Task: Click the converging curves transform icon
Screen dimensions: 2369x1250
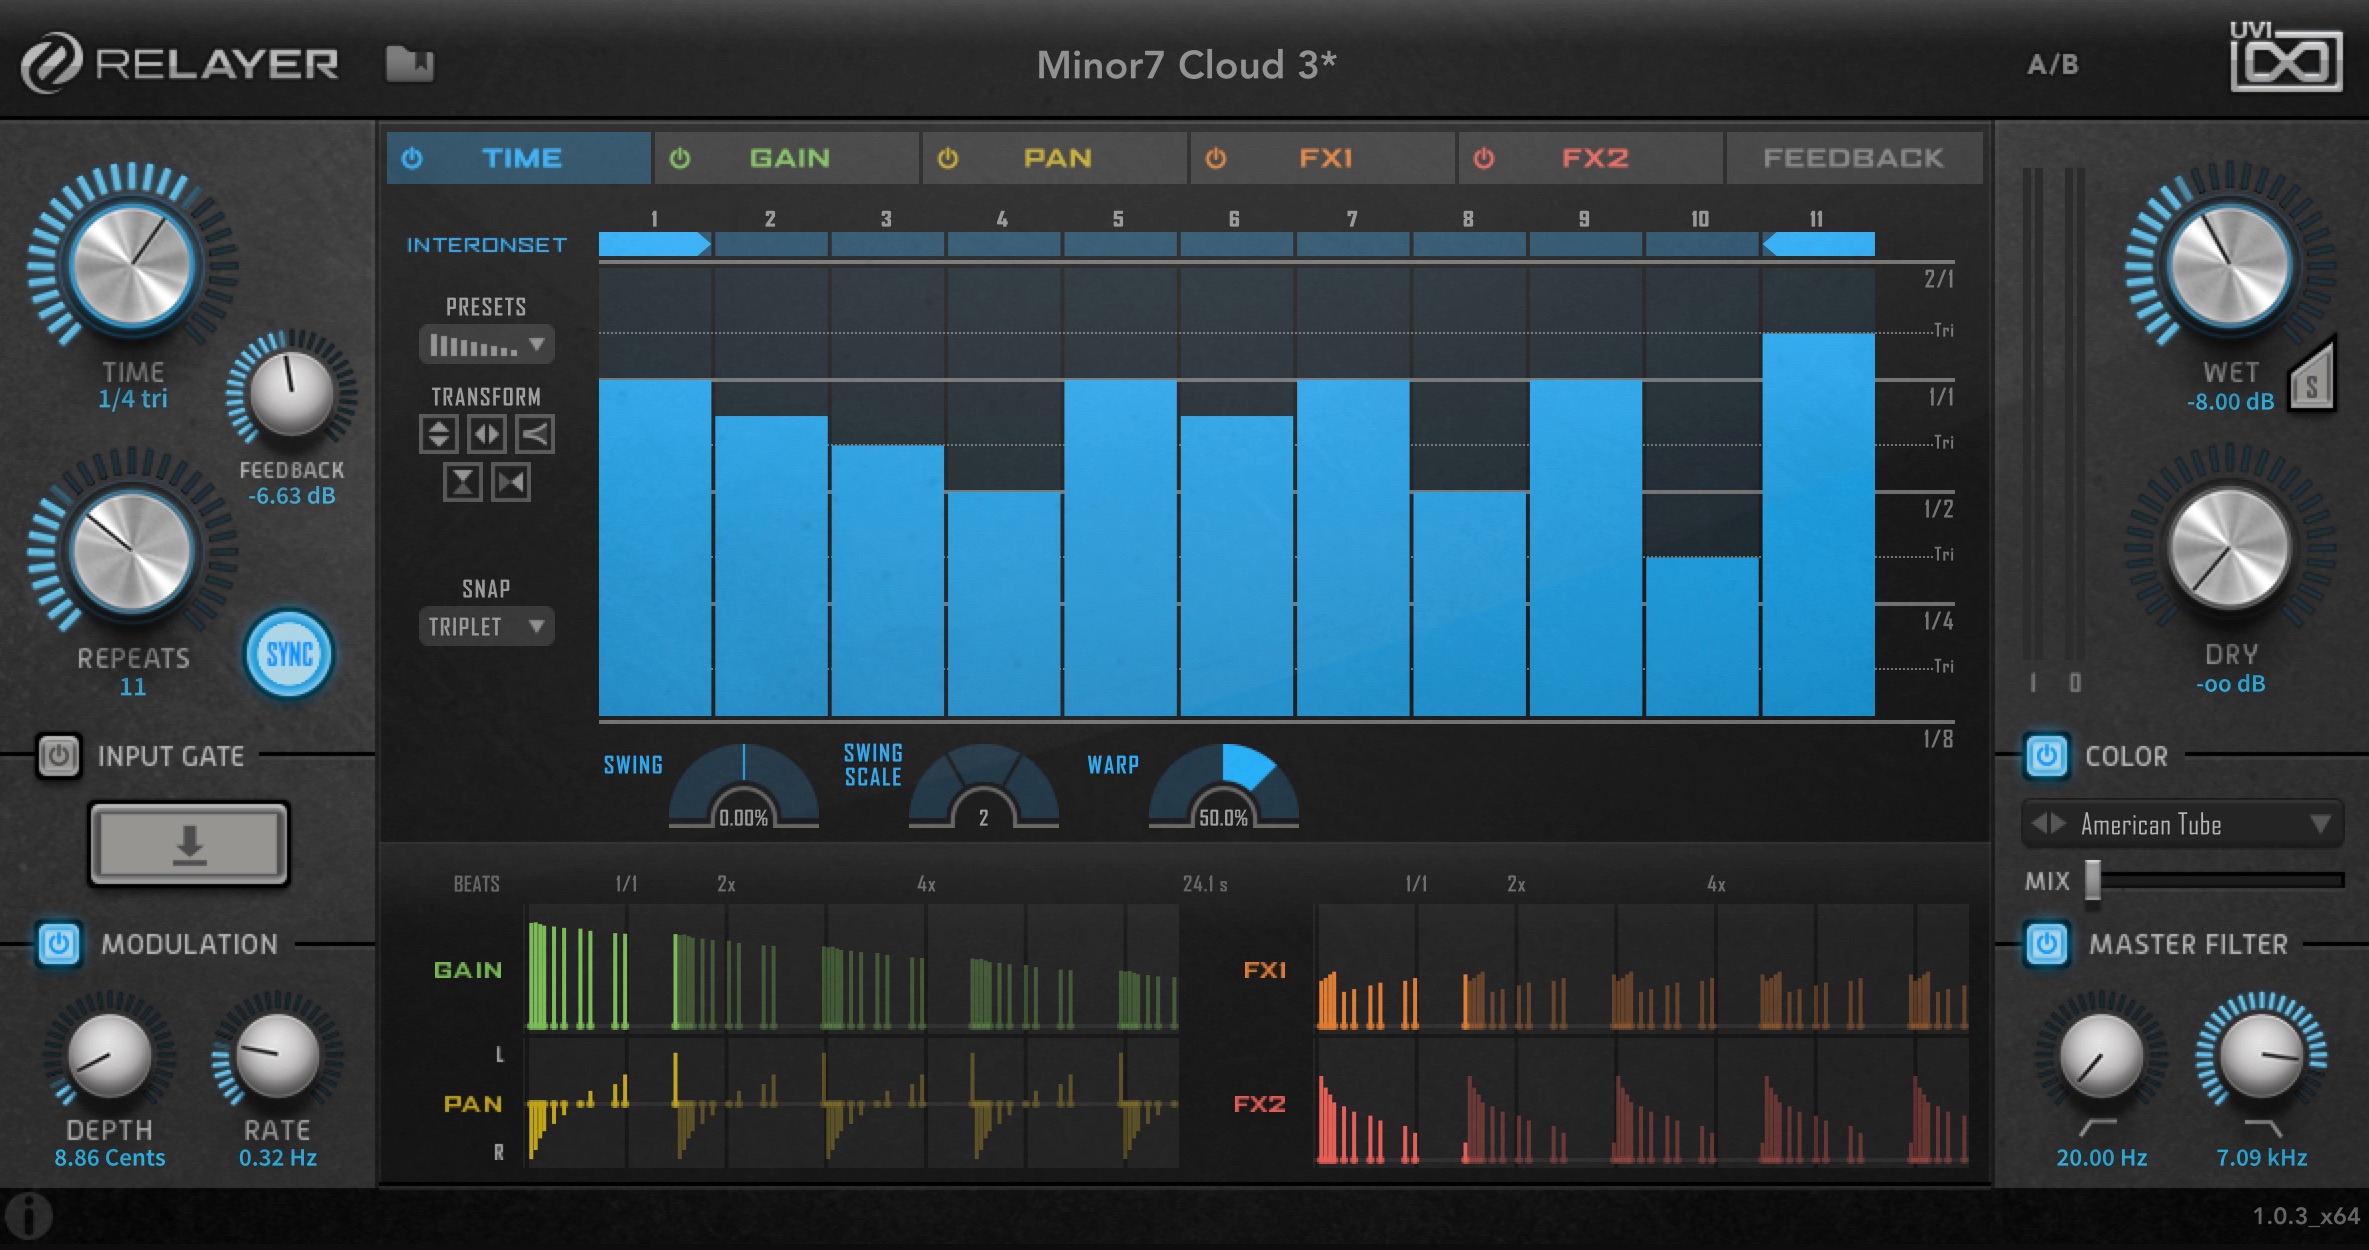Action: pyautogui.click(x=535, y=434)
